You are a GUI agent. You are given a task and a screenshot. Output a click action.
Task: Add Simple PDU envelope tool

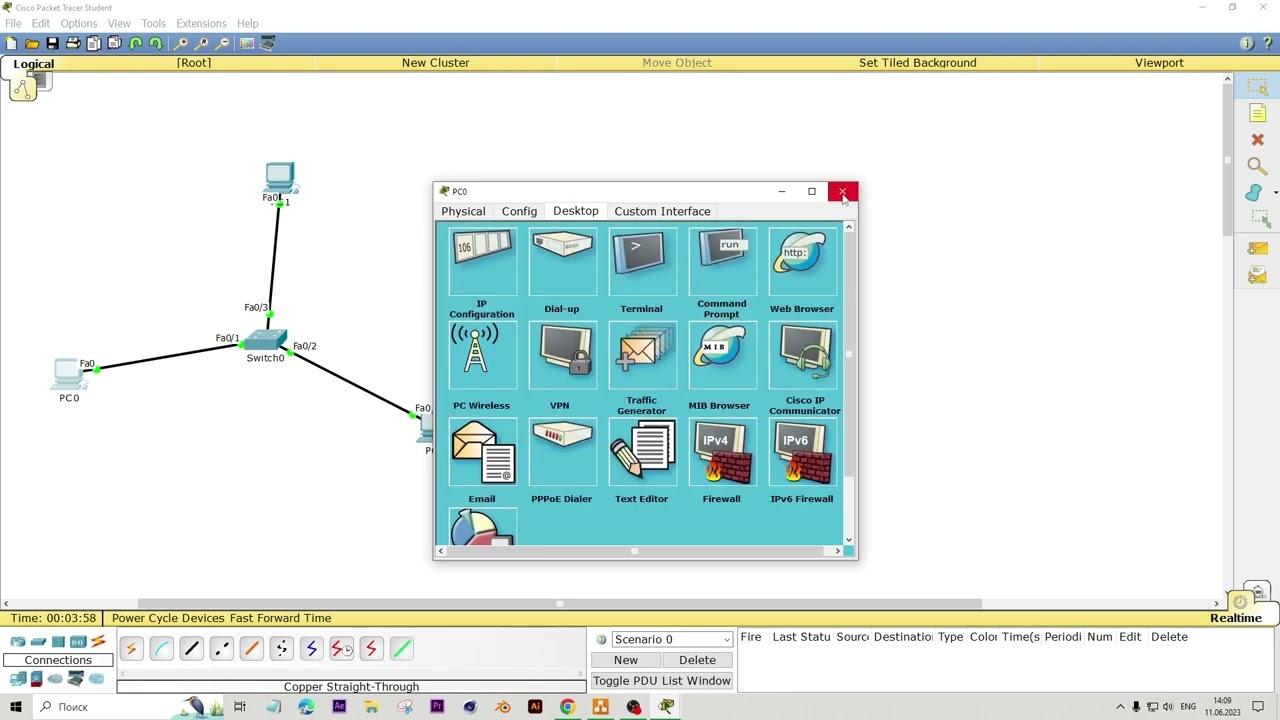(1257, 248)
